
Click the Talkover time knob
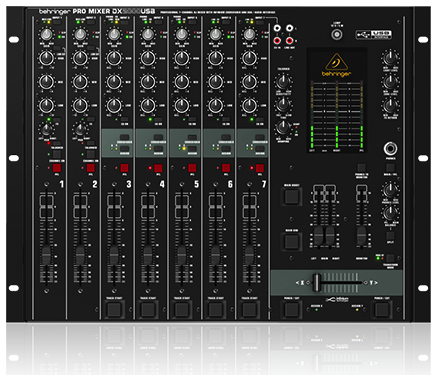pos(283,105)
